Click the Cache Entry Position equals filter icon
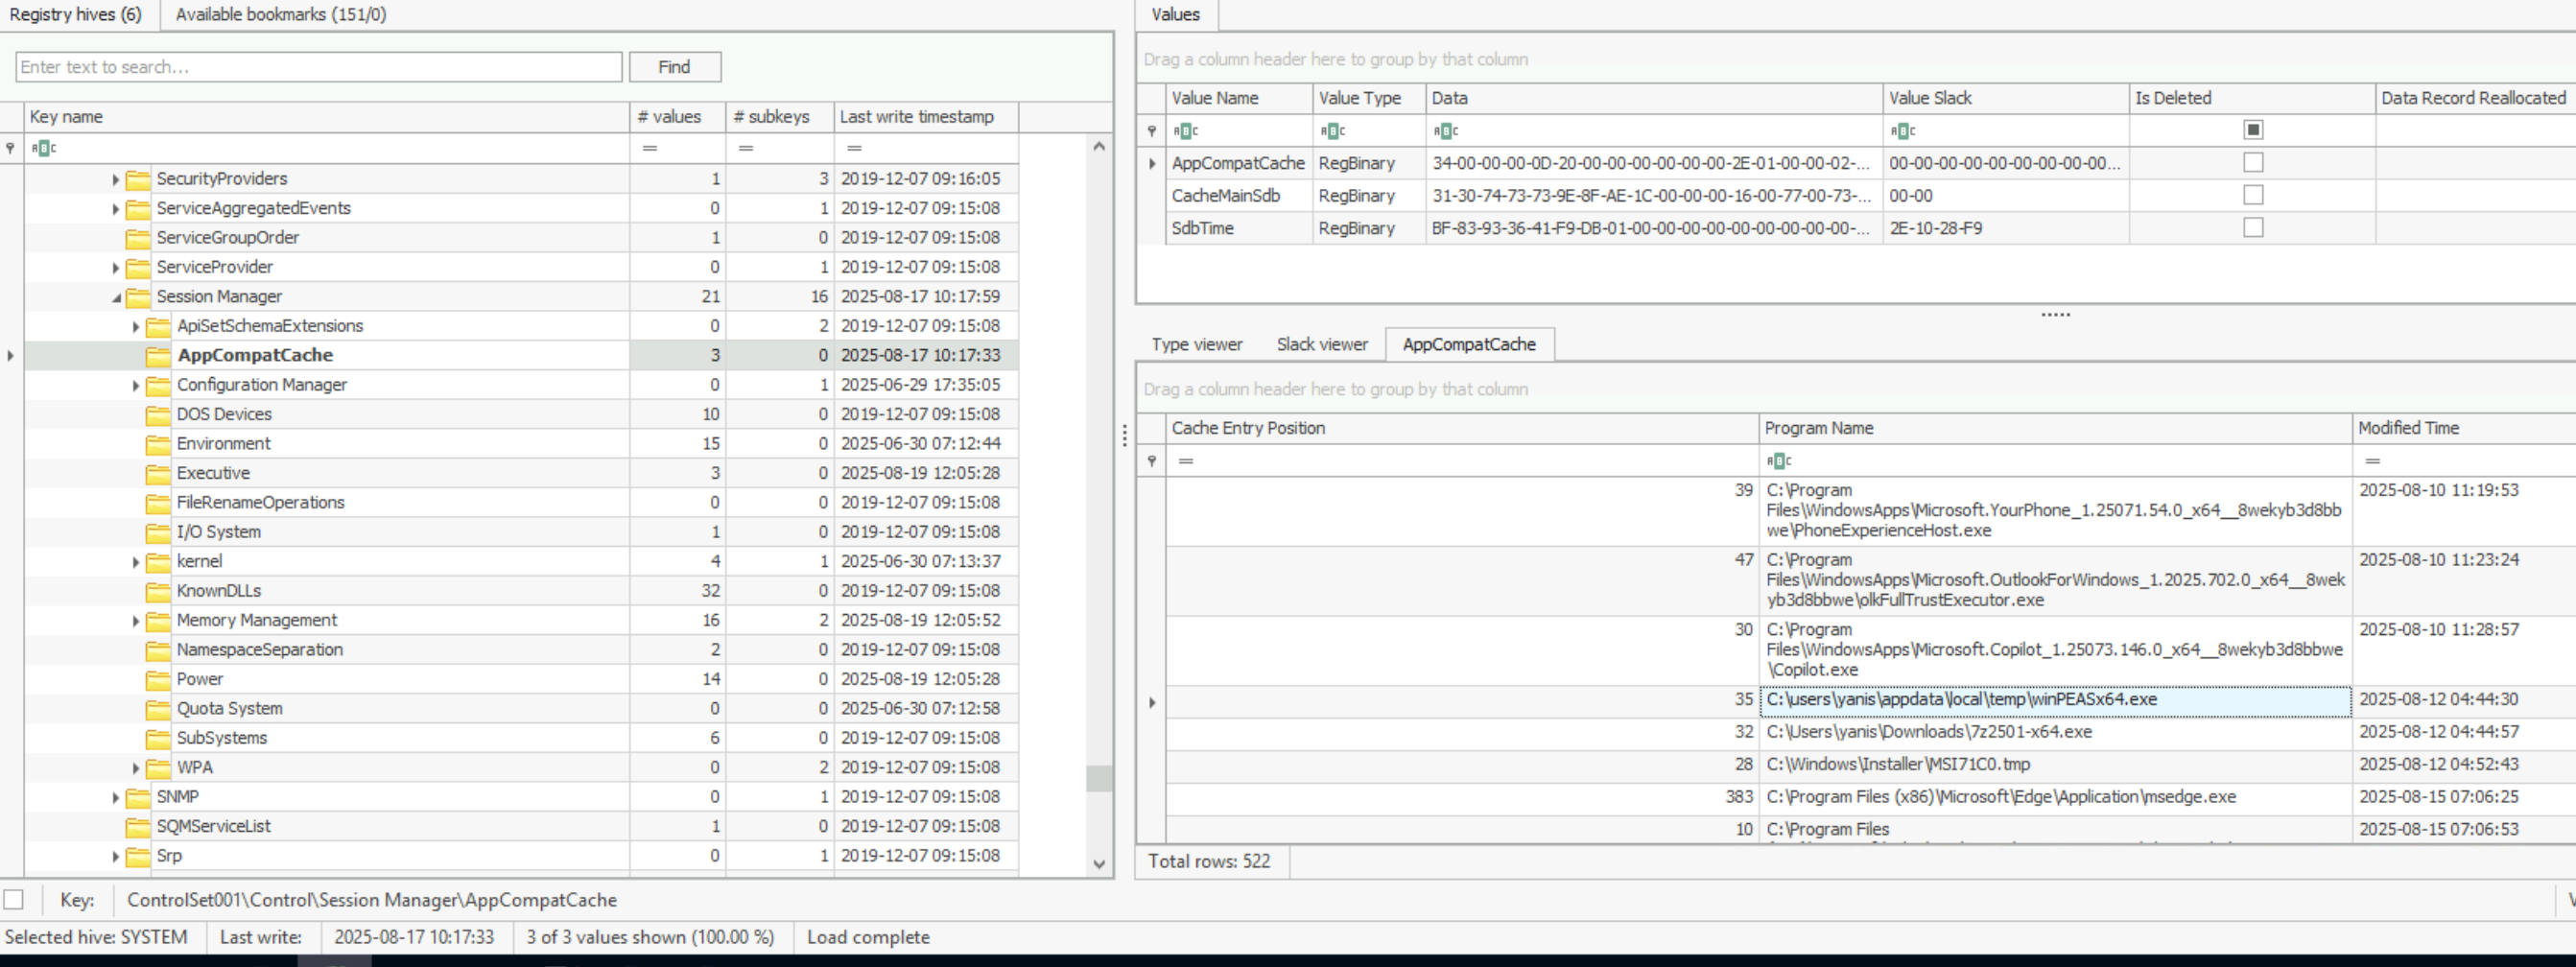Screen dimensions: 2576x967 [1186, 461]
